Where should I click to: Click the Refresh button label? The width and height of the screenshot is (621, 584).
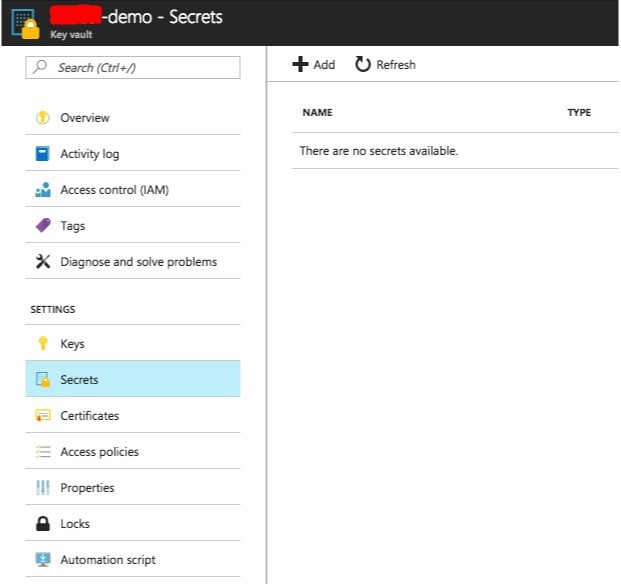pos(396,65)
